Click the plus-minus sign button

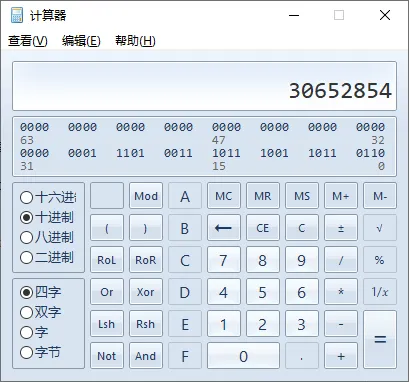(x=341, y=228)
